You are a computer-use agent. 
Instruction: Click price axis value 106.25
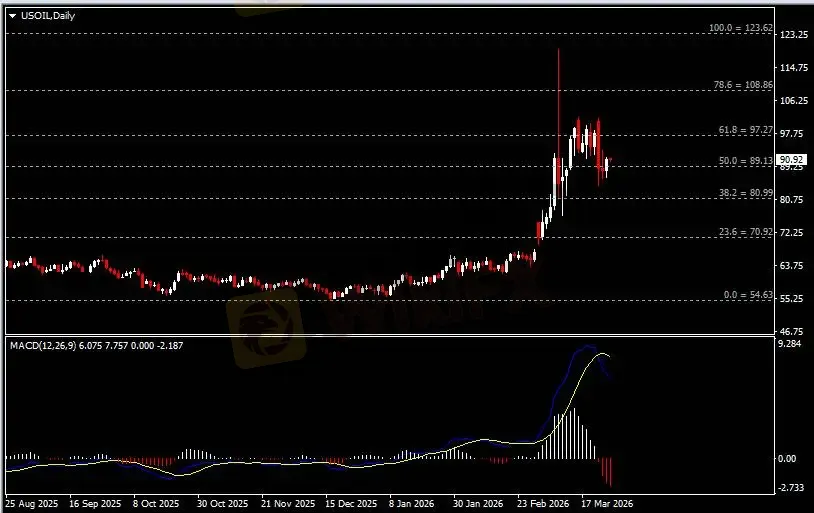click(794, 100)
